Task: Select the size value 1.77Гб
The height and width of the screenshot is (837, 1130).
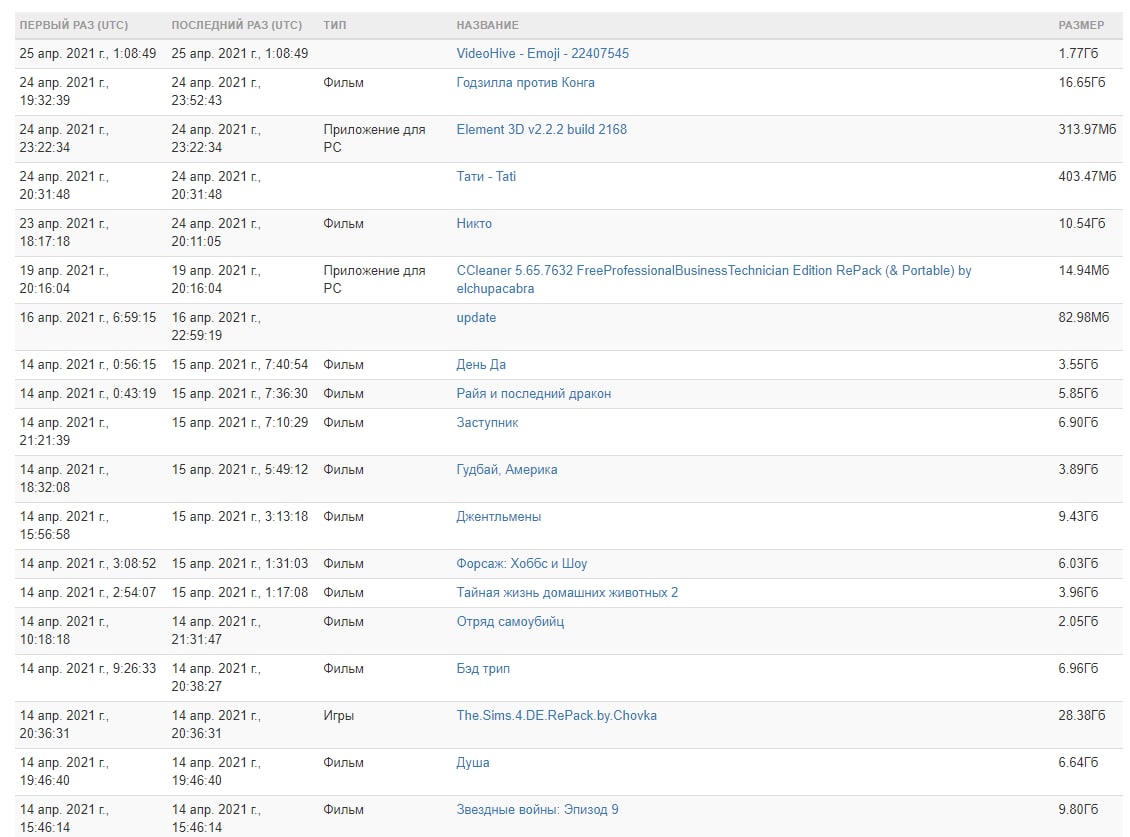Action: click(1078, 53)
